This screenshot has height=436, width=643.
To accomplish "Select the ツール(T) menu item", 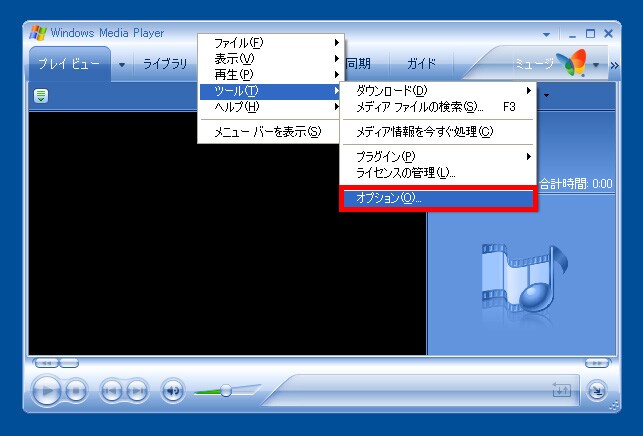I will [x=271, y=91].
